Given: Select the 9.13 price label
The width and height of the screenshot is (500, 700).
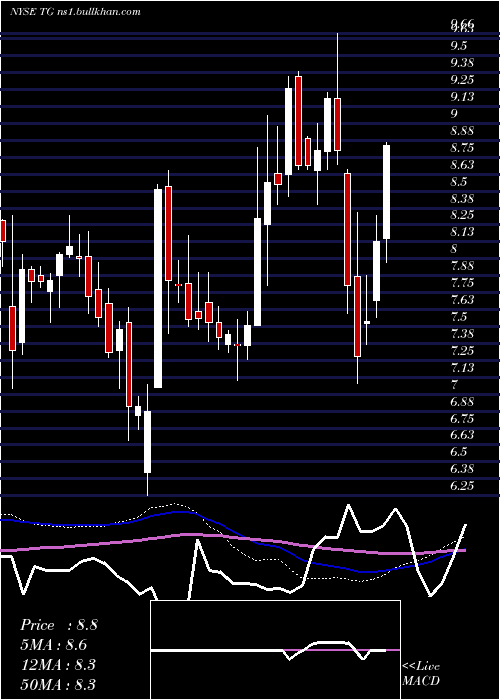Looking at the screenshot, I should point(462,96).
